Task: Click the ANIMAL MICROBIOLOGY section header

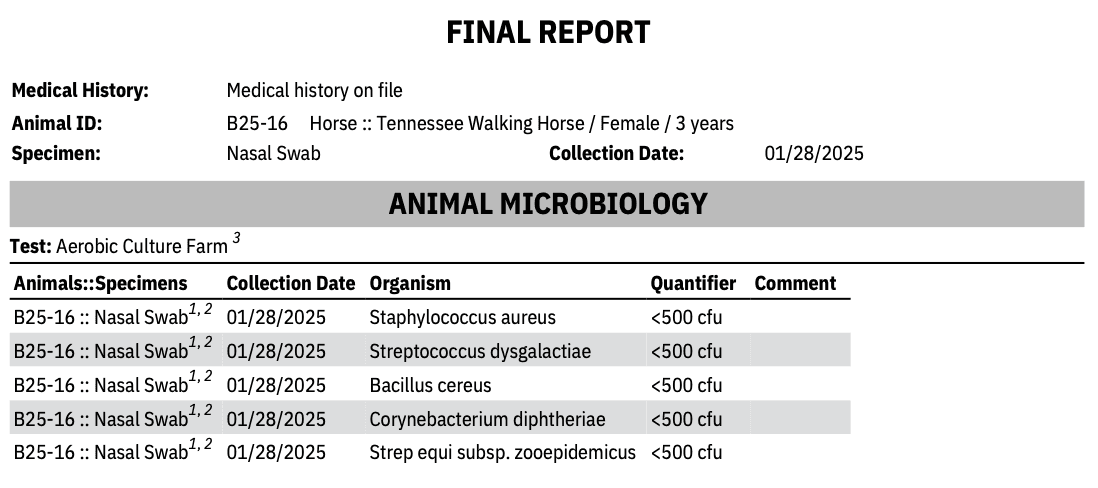Action: click(547, 204)
